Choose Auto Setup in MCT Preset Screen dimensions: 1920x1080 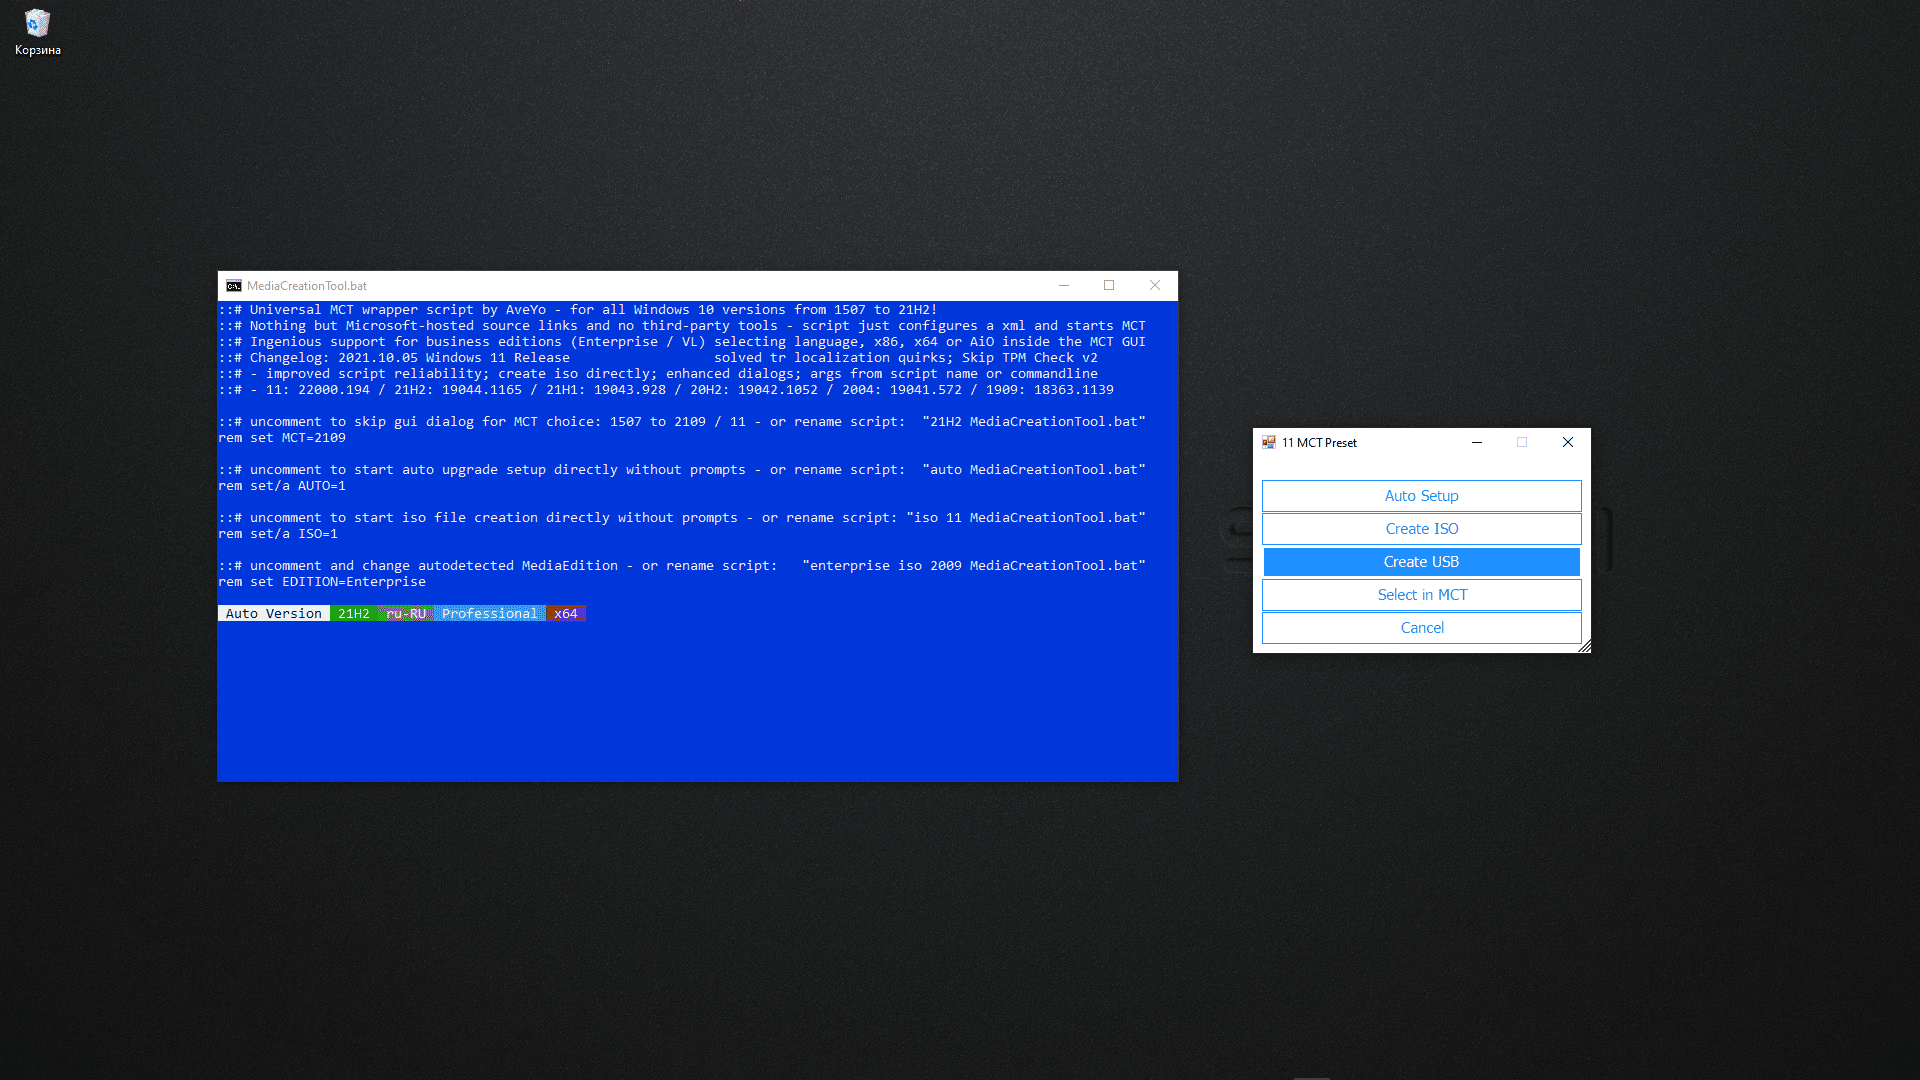(1421, 496)
